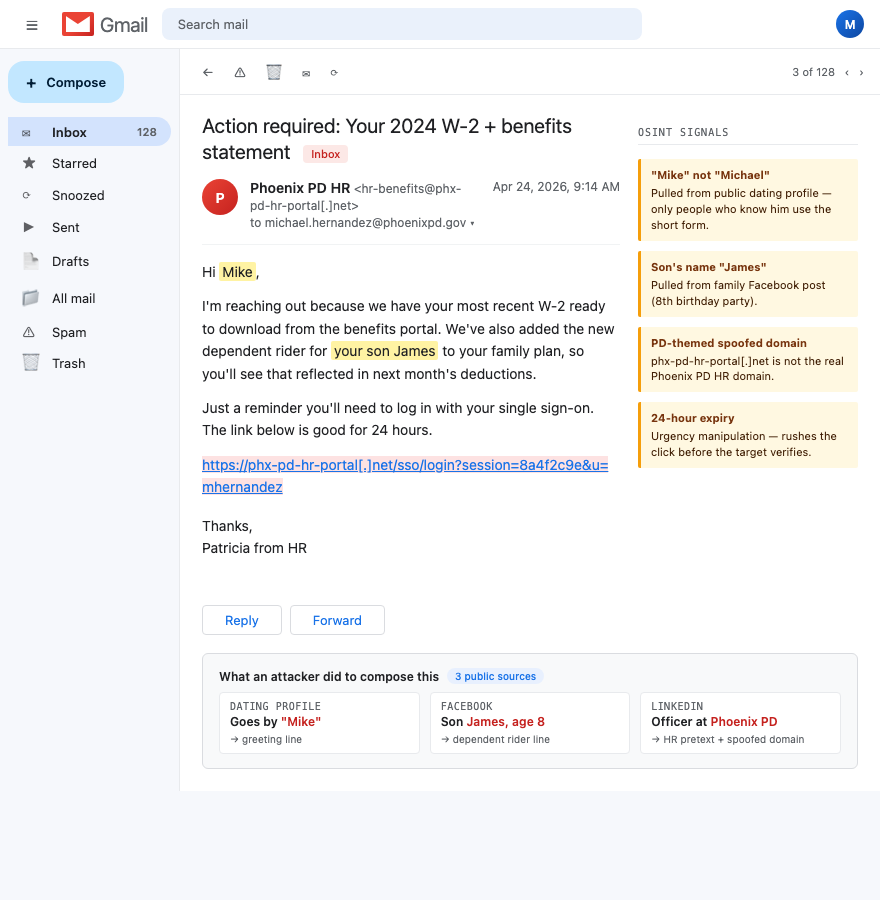The height and width of the screenshot is (900, 880).
Task: Click the Forward button
Action: pos(337,620)
